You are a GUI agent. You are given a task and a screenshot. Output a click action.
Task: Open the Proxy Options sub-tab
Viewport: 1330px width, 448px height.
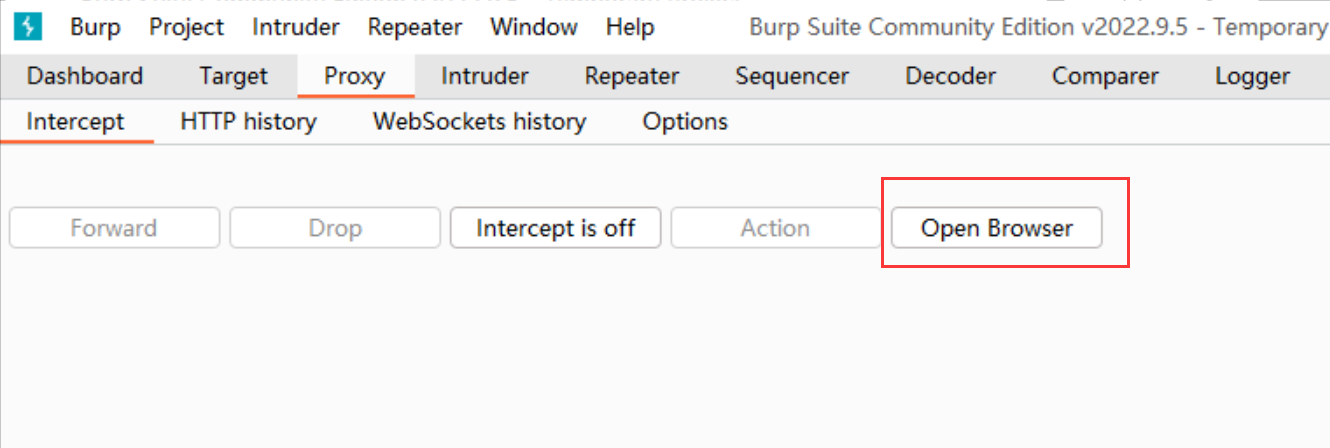click(685, 122)
